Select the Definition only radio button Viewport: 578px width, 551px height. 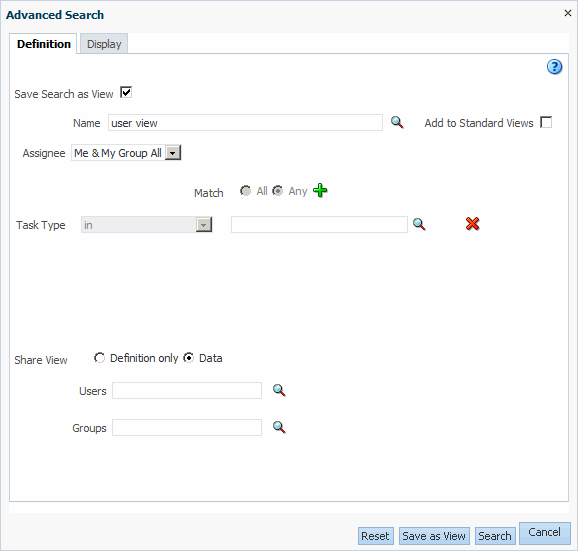[x=99, y=358]
